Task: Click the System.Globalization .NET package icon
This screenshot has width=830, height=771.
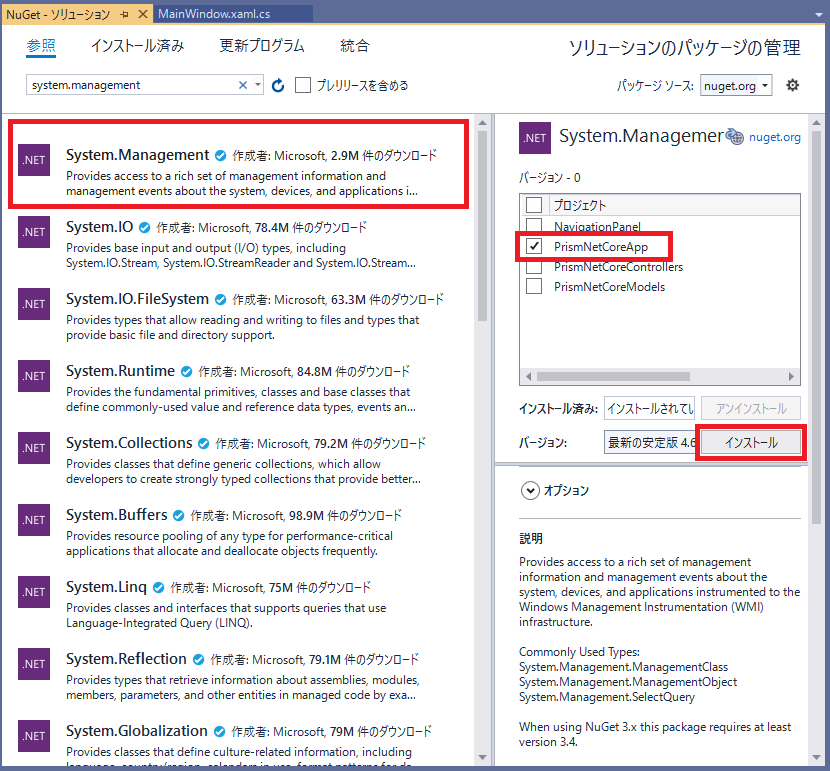Action: pos(34,736)
